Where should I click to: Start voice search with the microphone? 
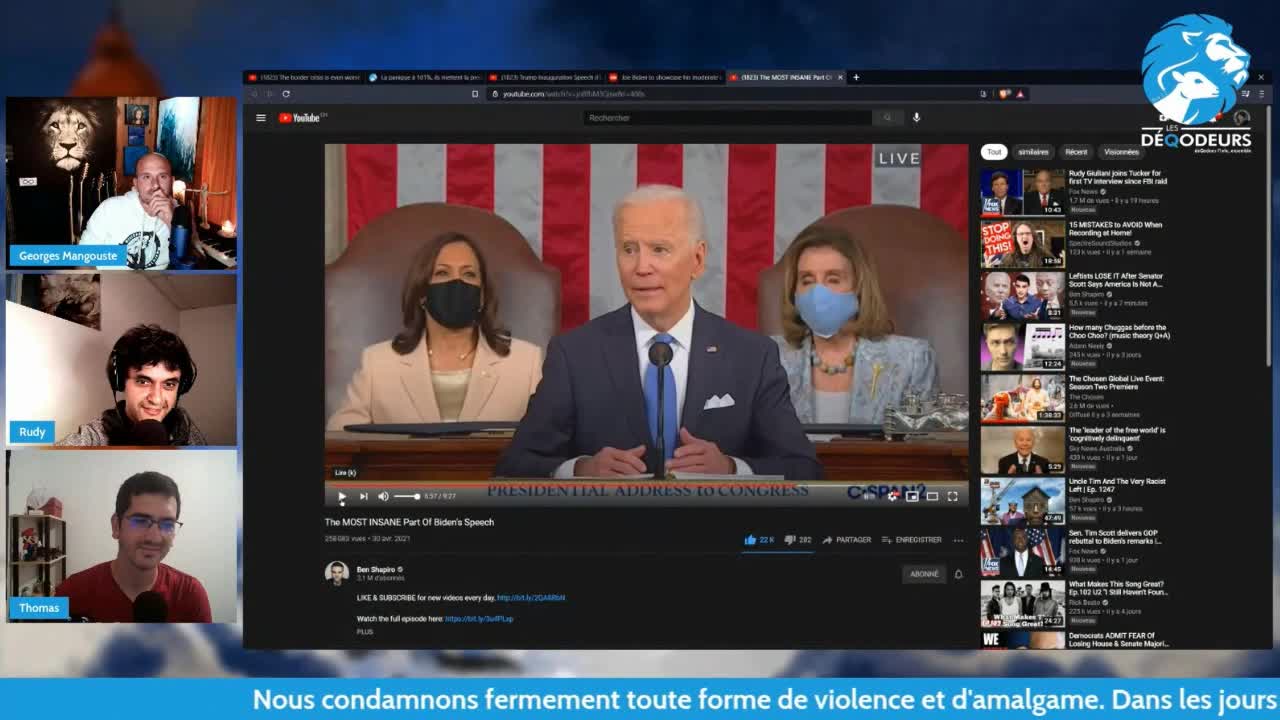point(916,118)
